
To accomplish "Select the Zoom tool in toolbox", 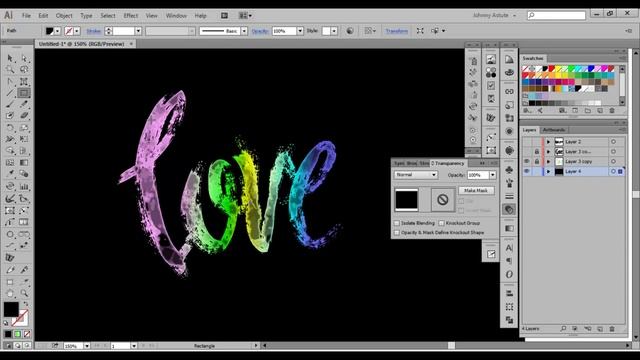I will click(x=24, y=293).
